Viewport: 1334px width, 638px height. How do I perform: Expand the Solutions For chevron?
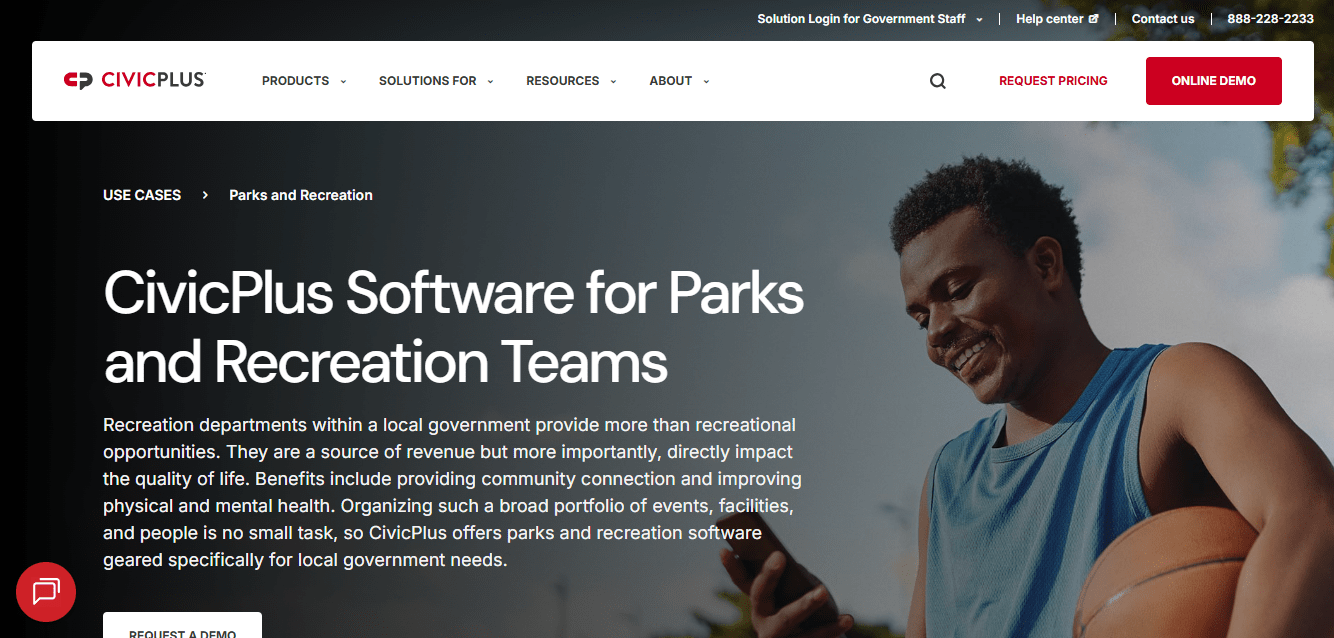tap(490, 82)
